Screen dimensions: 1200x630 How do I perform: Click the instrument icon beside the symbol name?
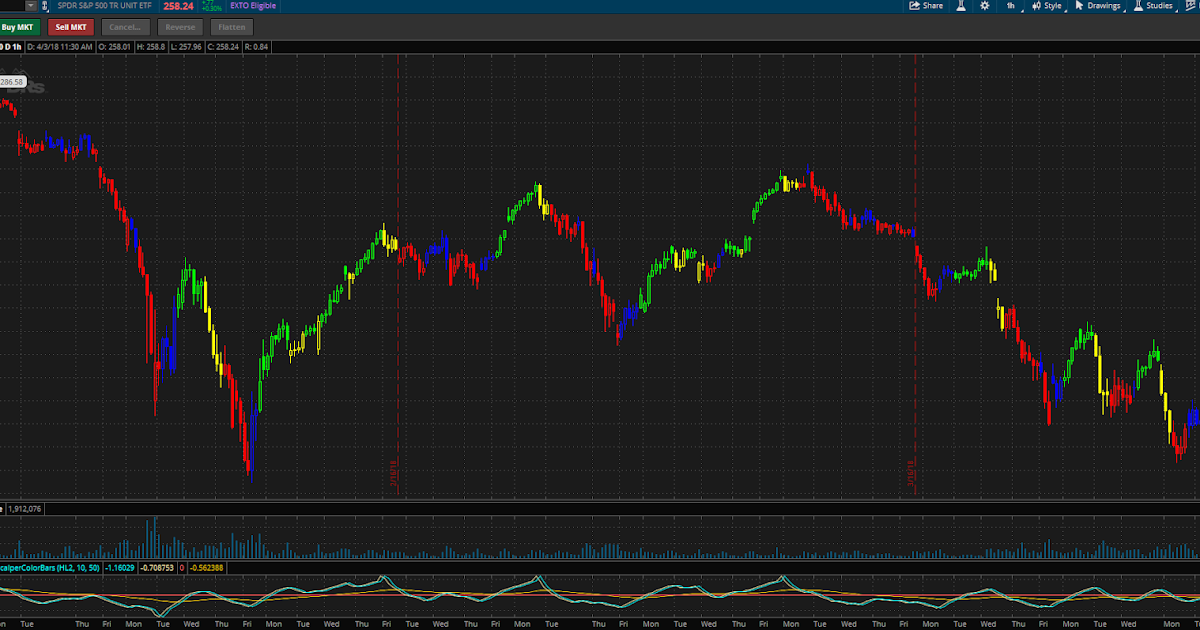pyautogui.click(x=47, y=6)
